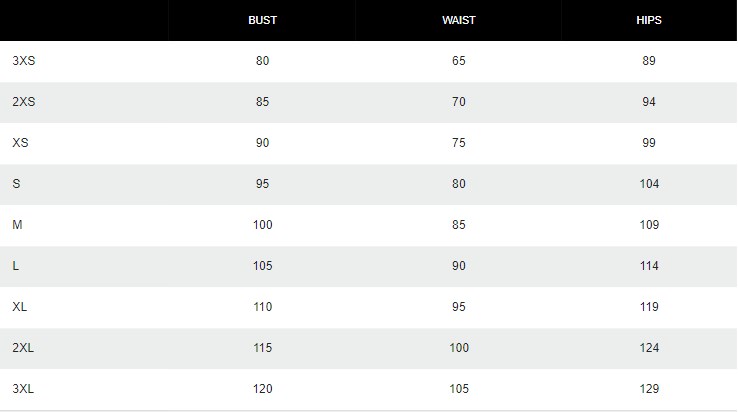This screenshot has height=412, width=738.
Task: Click the BUST column header
Action: coord(262,20)
